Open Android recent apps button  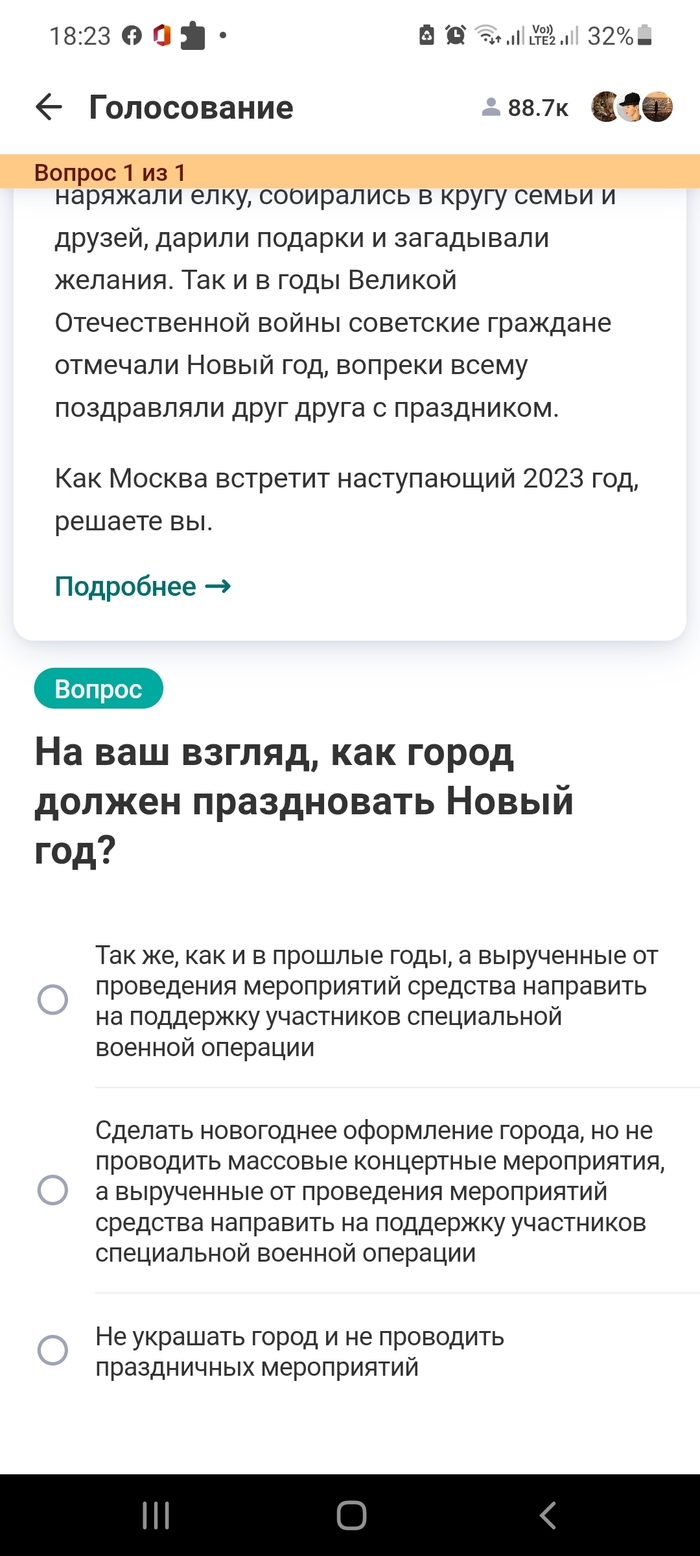tap(156, 1515)
